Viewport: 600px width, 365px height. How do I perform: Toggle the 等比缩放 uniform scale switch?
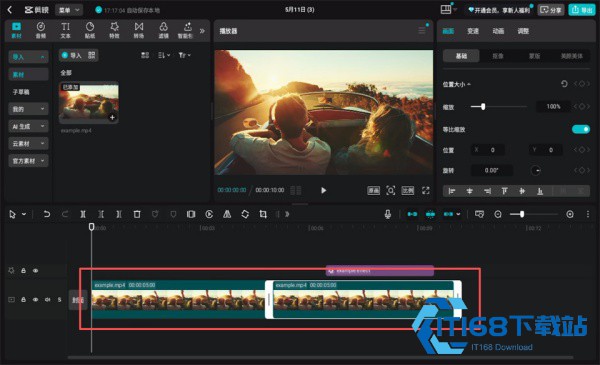coord(580,129)
